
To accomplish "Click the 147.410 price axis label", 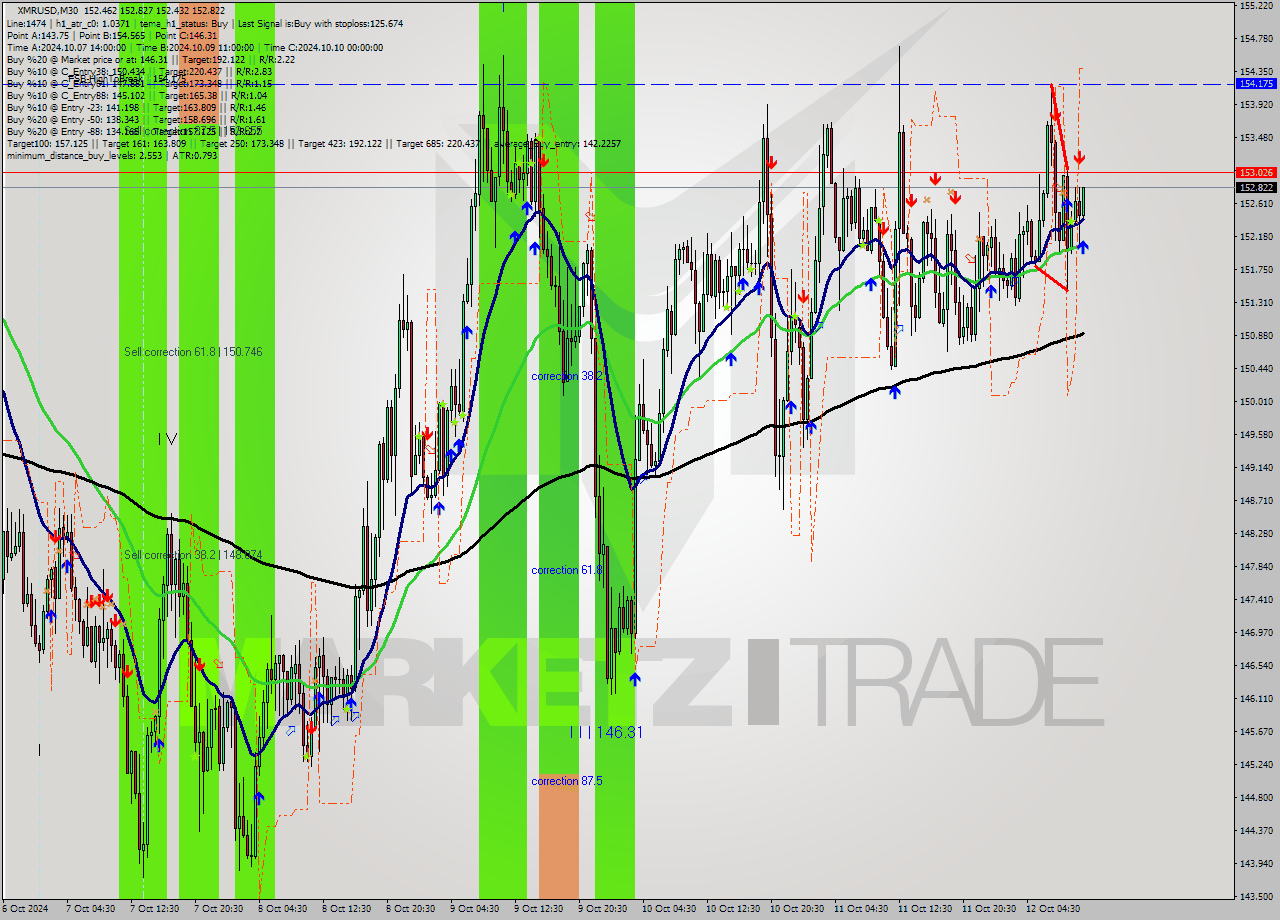I will (1256, 600).
